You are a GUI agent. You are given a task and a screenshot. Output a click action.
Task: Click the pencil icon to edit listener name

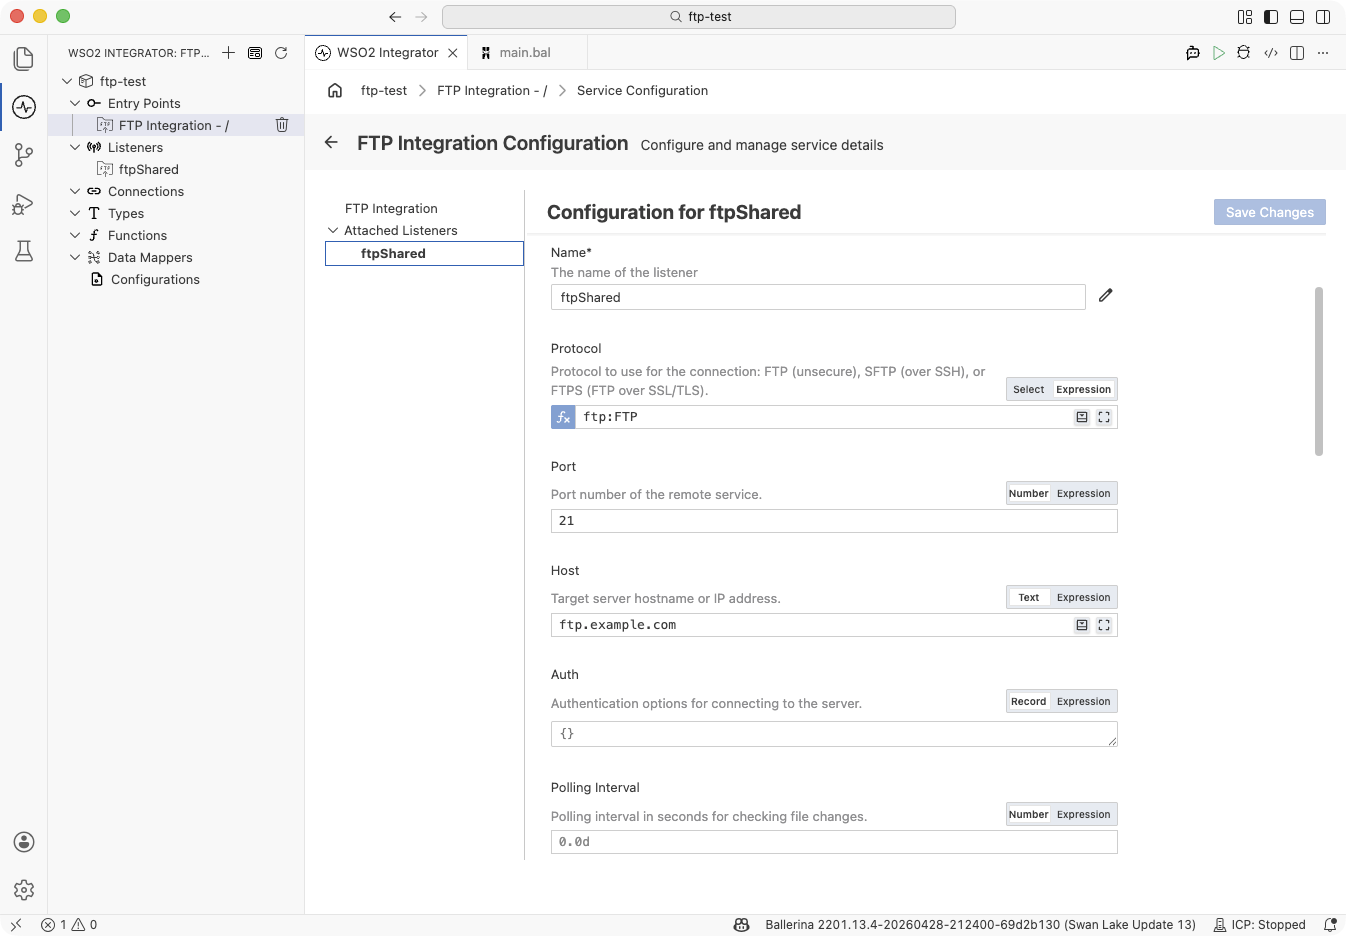(x=1105, y=296)
